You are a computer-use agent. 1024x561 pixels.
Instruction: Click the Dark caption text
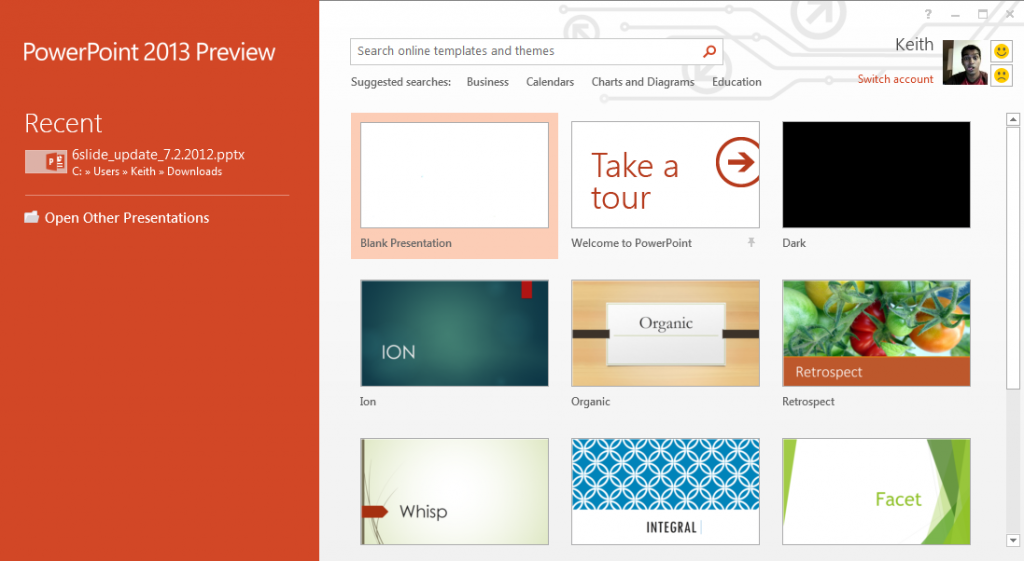[x=794, y=243]
